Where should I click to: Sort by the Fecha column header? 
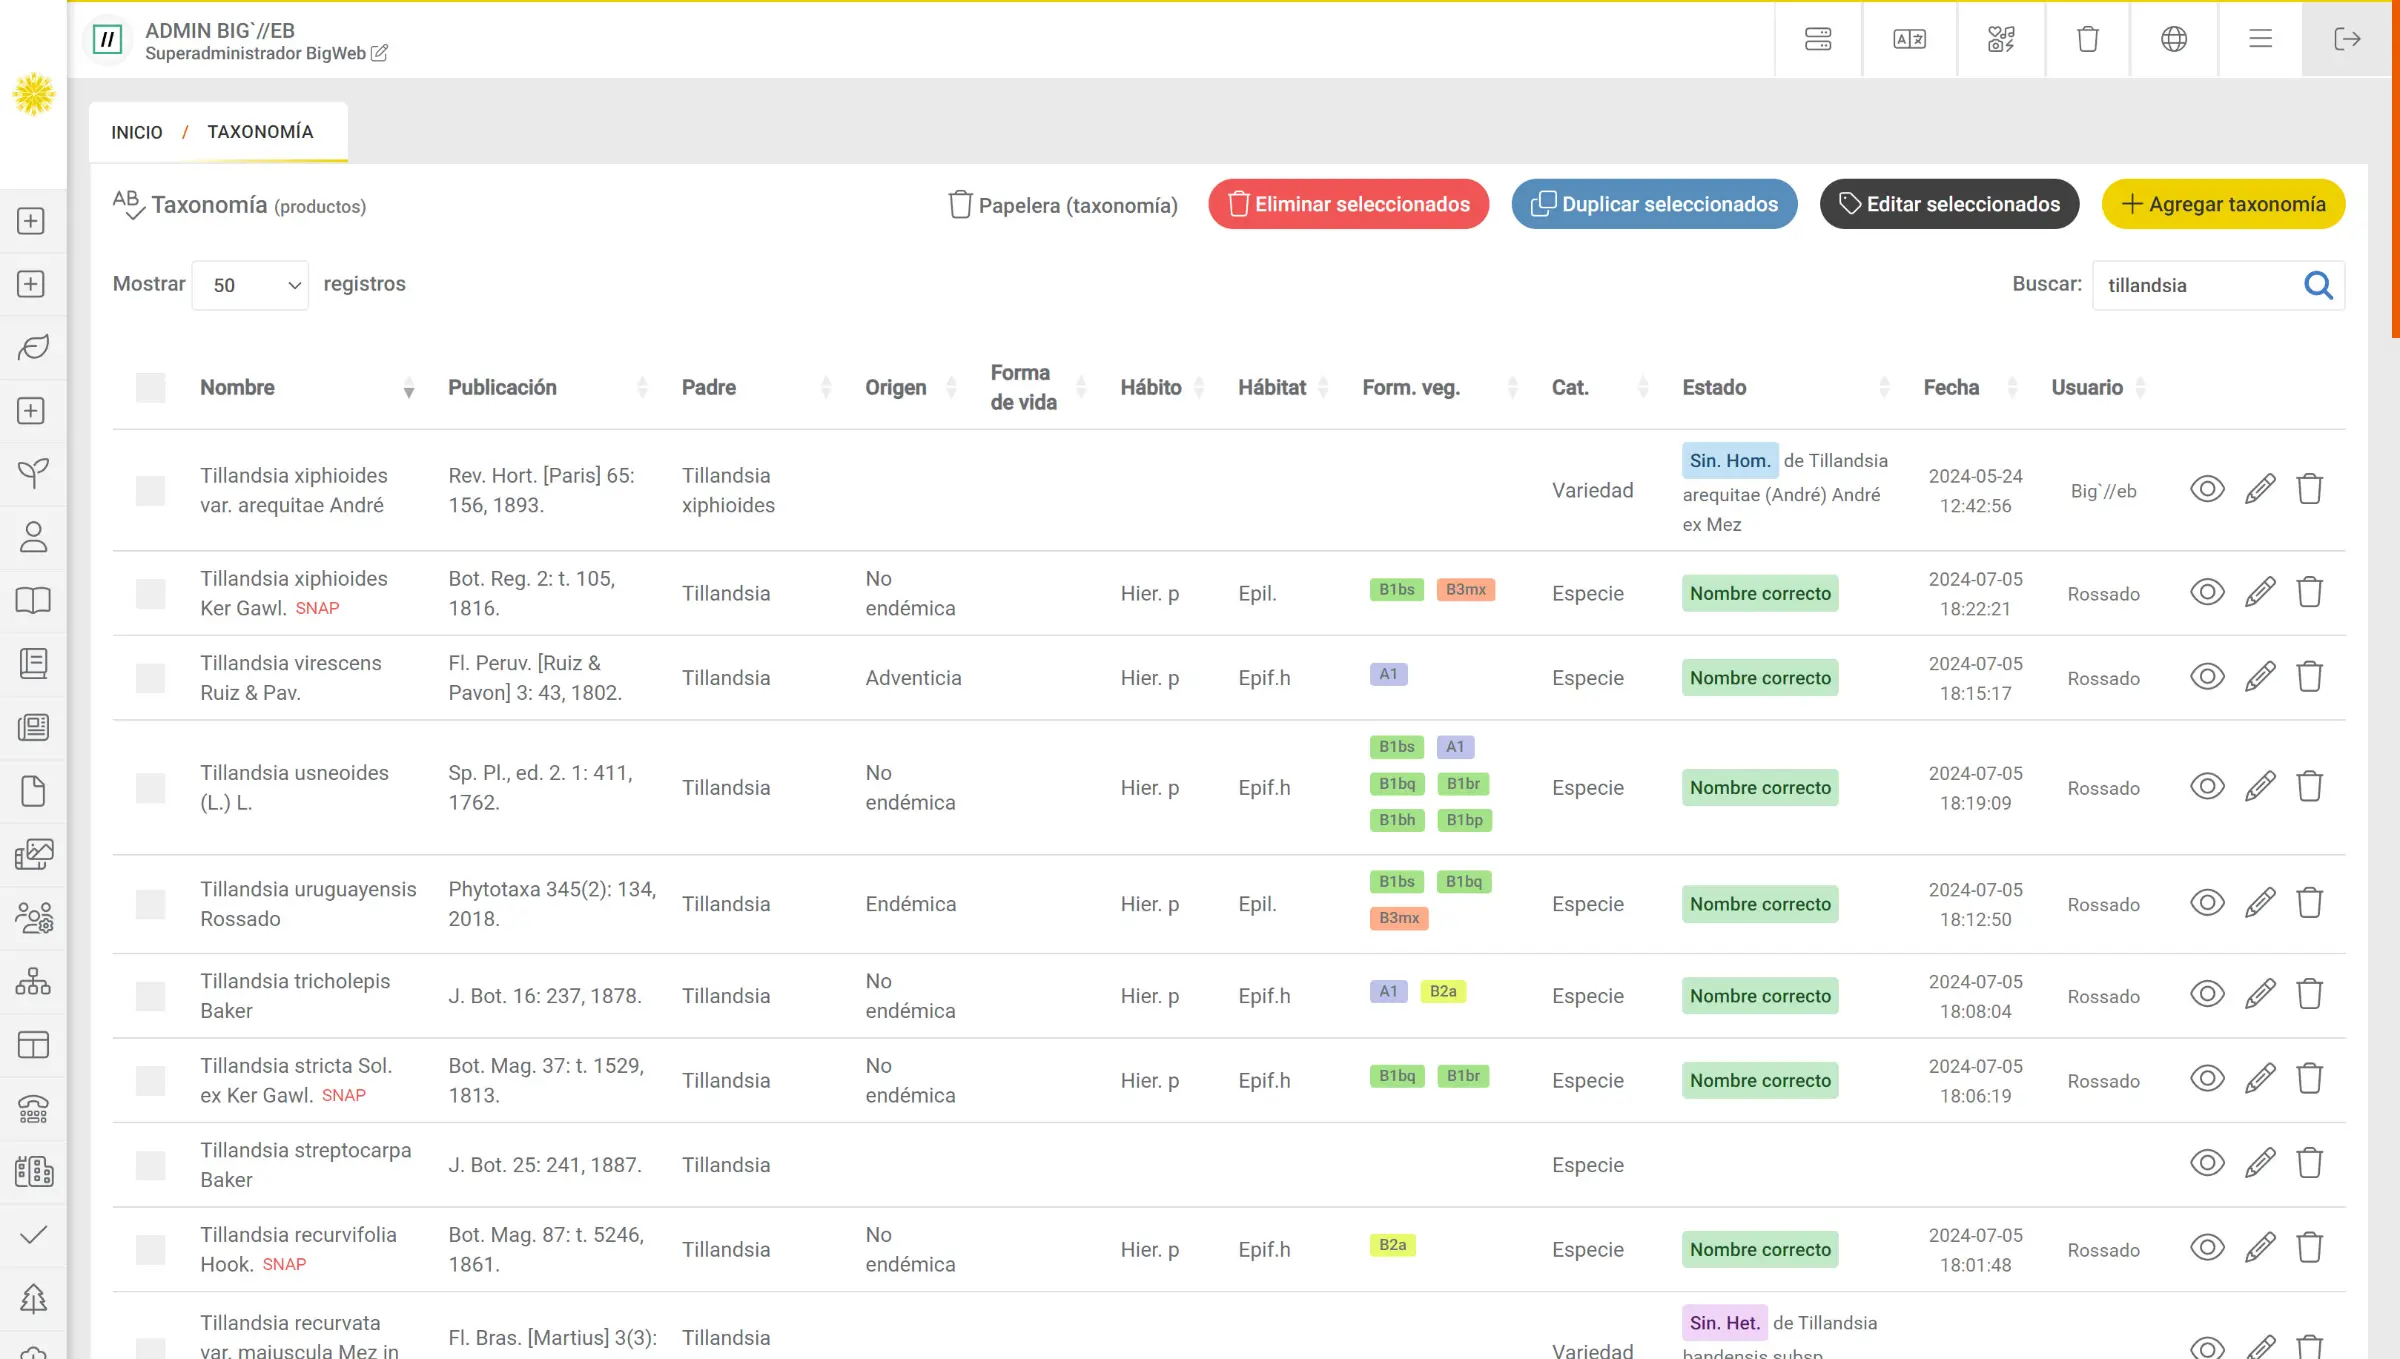1950,388
